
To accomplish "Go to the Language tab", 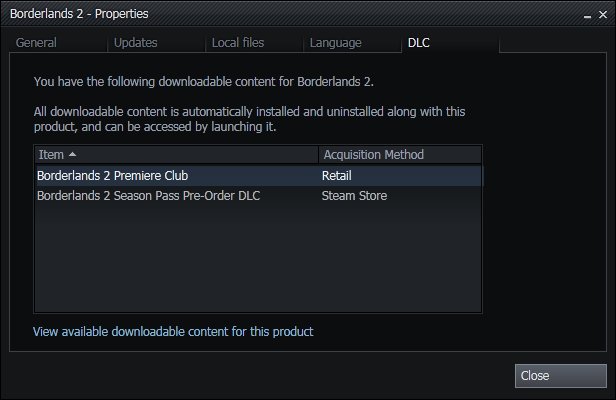I will click(x=335, y=43).
